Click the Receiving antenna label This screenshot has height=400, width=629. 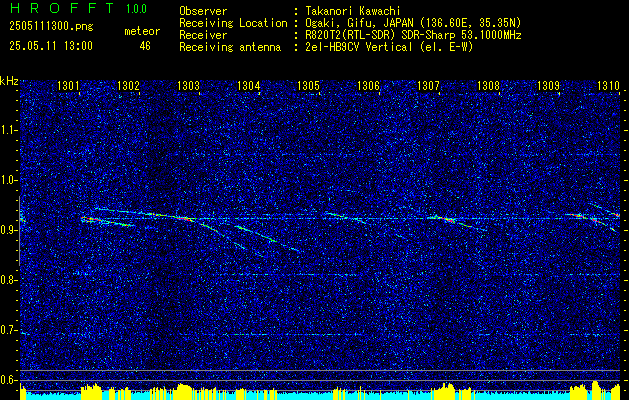tap(230, 47)
